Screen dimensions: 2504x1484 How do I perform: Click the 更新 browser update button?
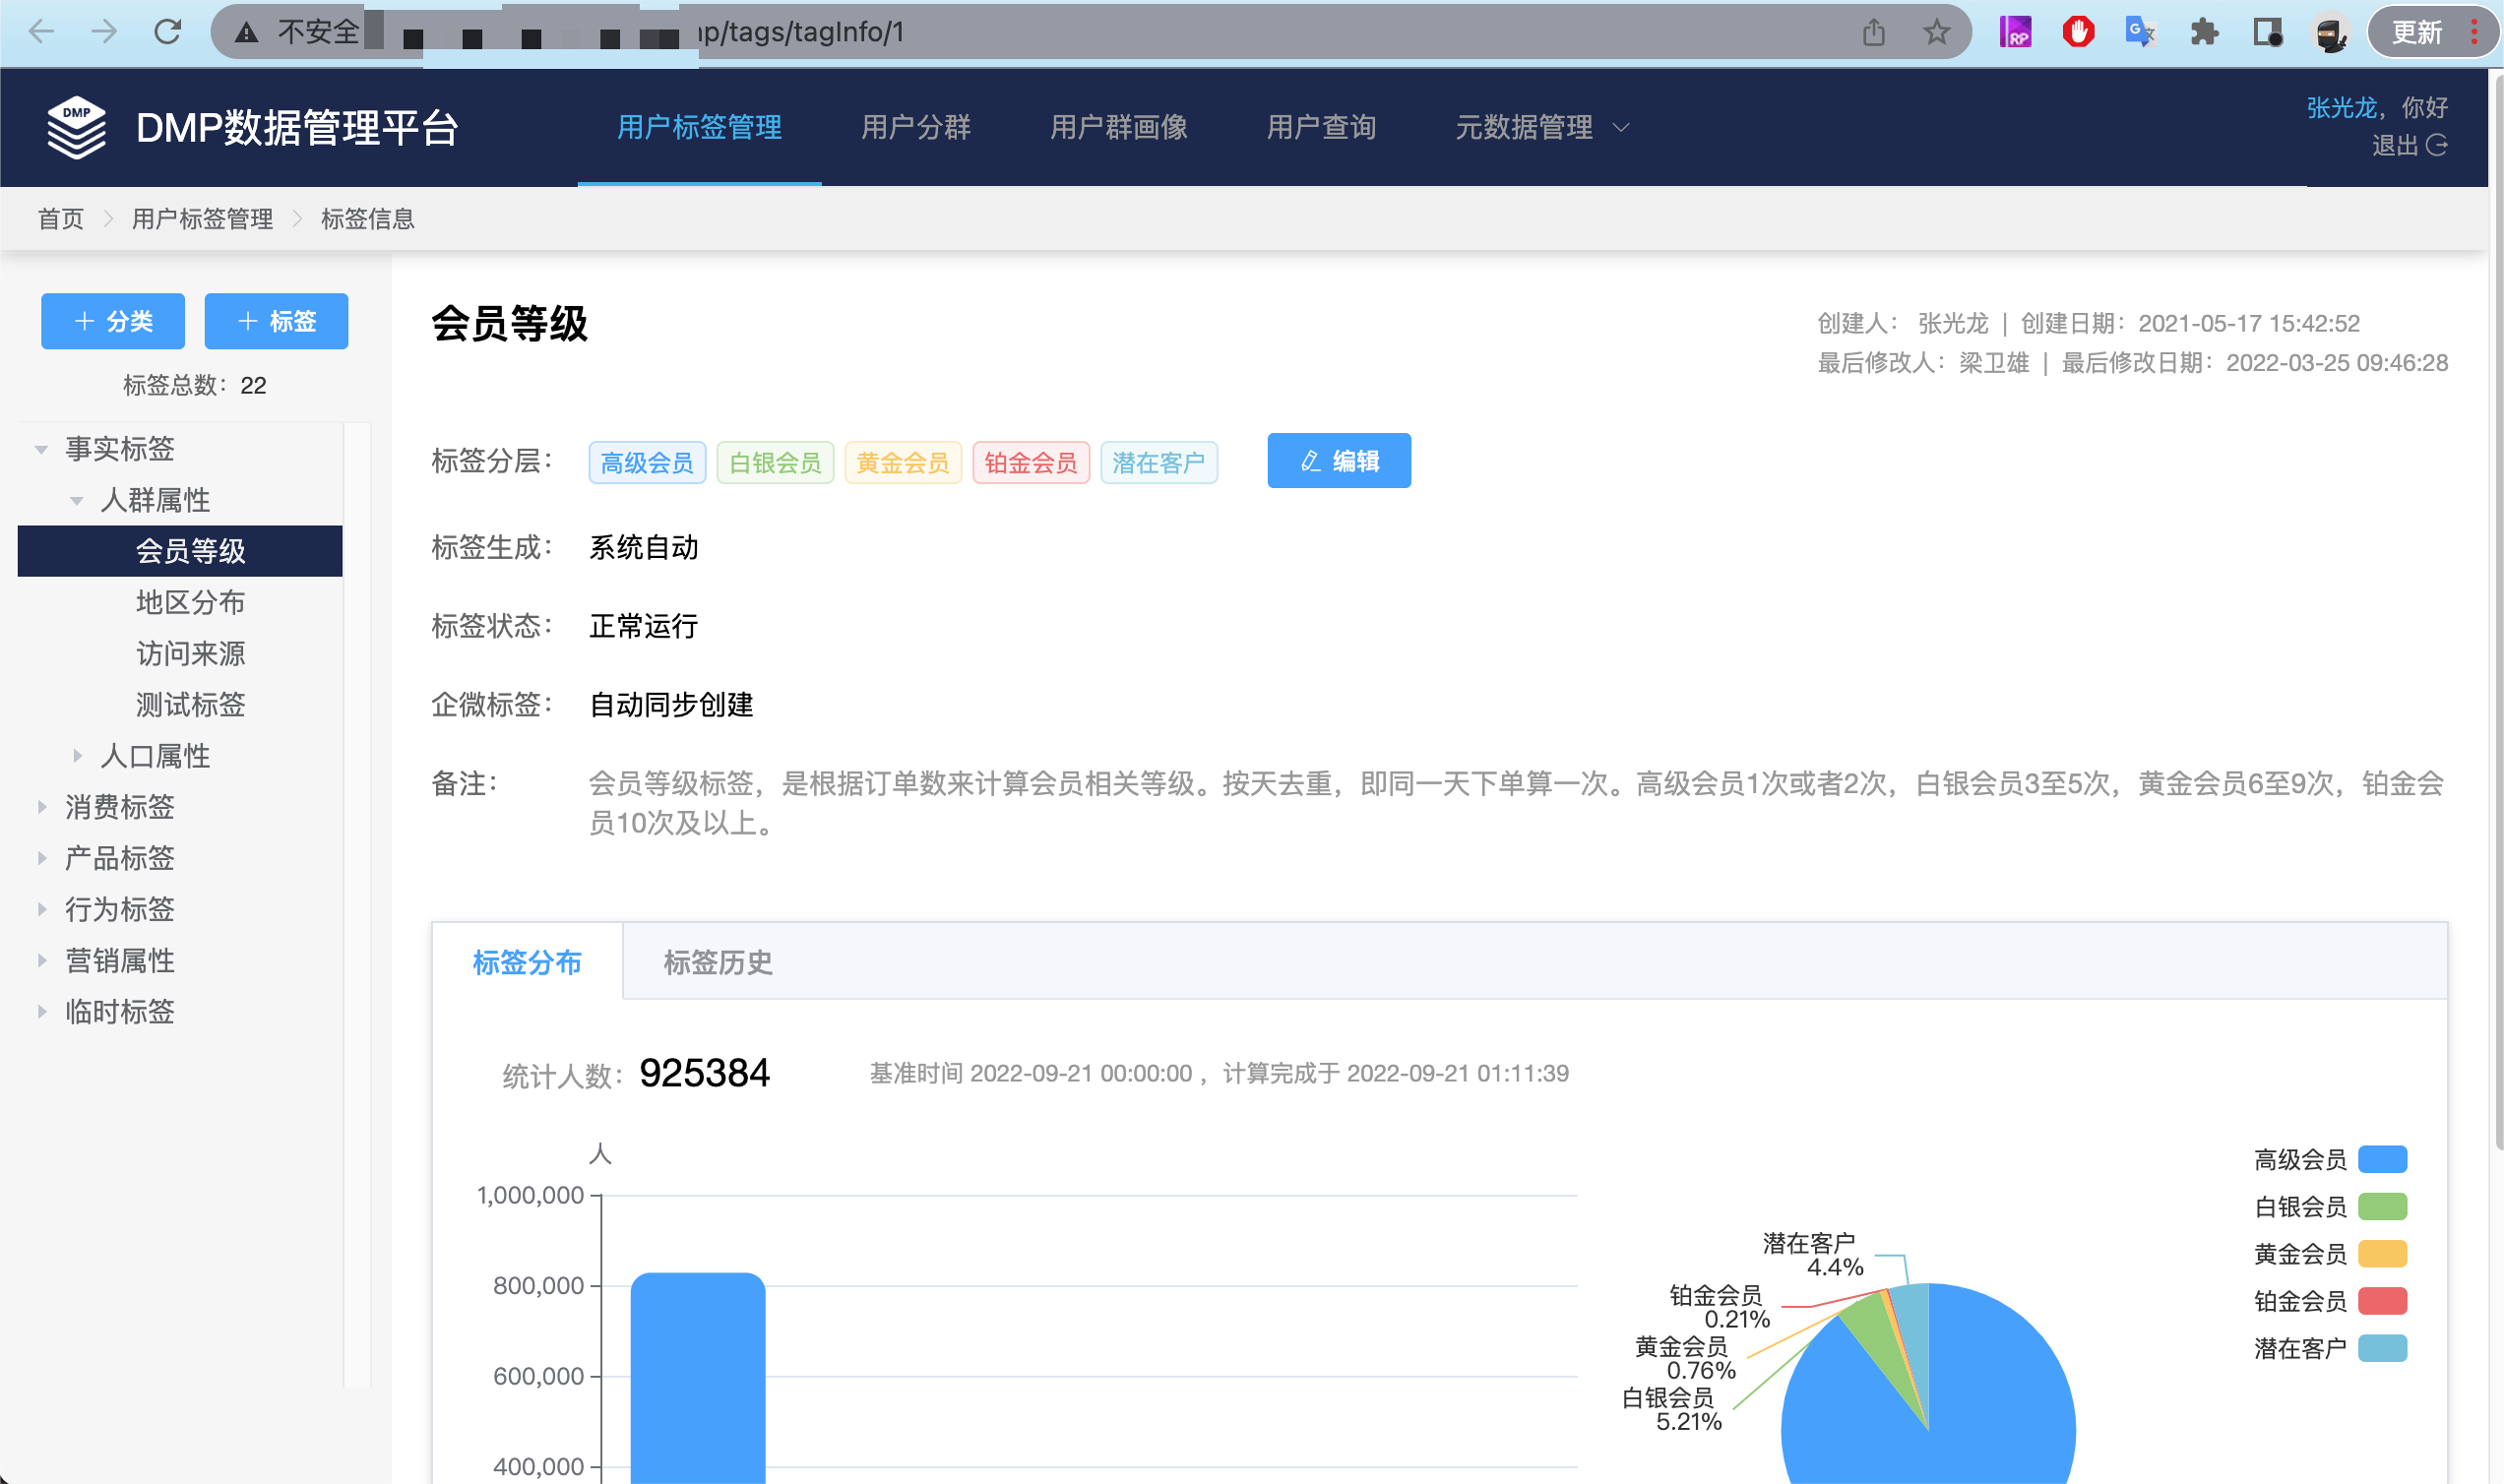click(x=2431, y=33)
